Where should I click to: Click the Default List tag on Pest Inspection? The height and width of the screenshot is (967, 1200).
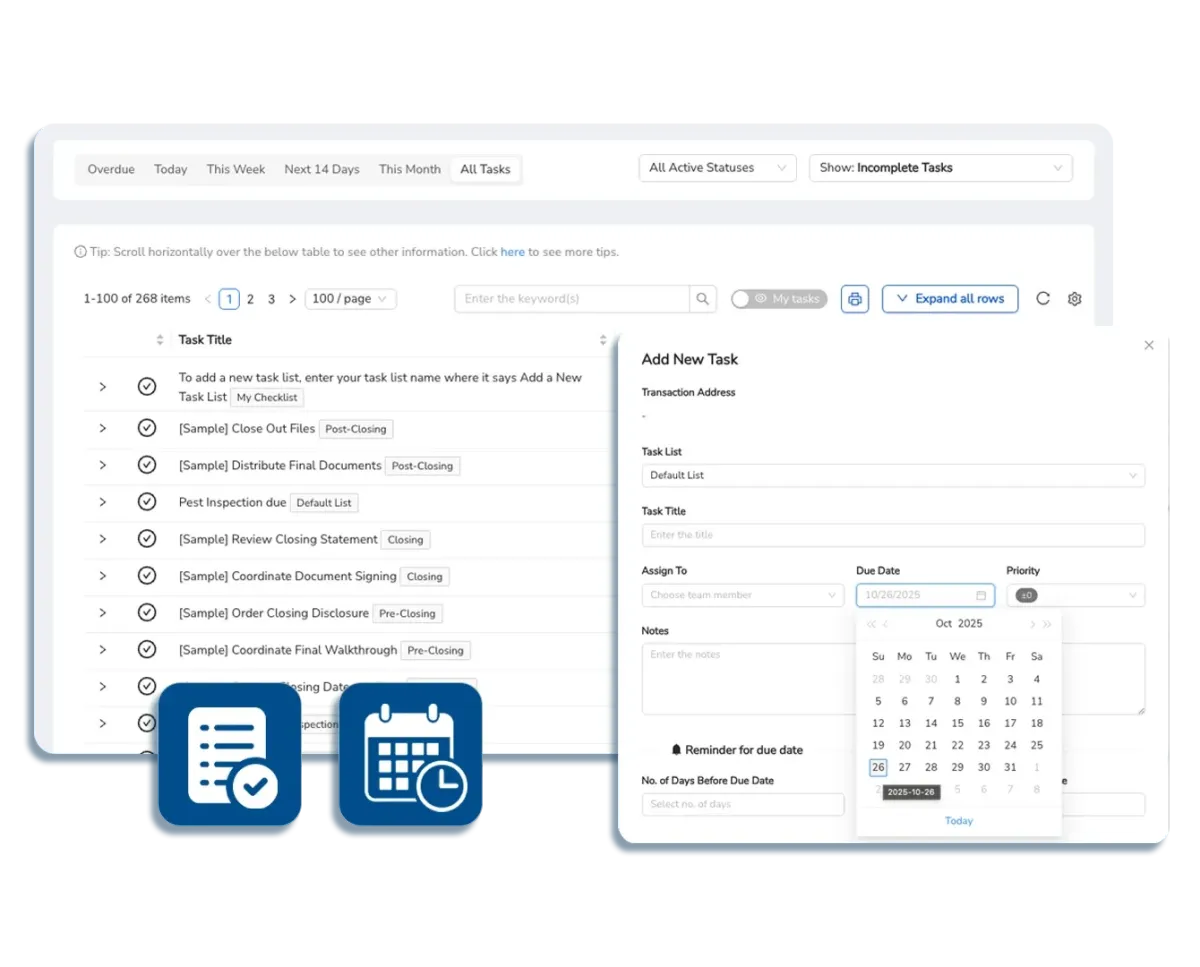point(324,503)
